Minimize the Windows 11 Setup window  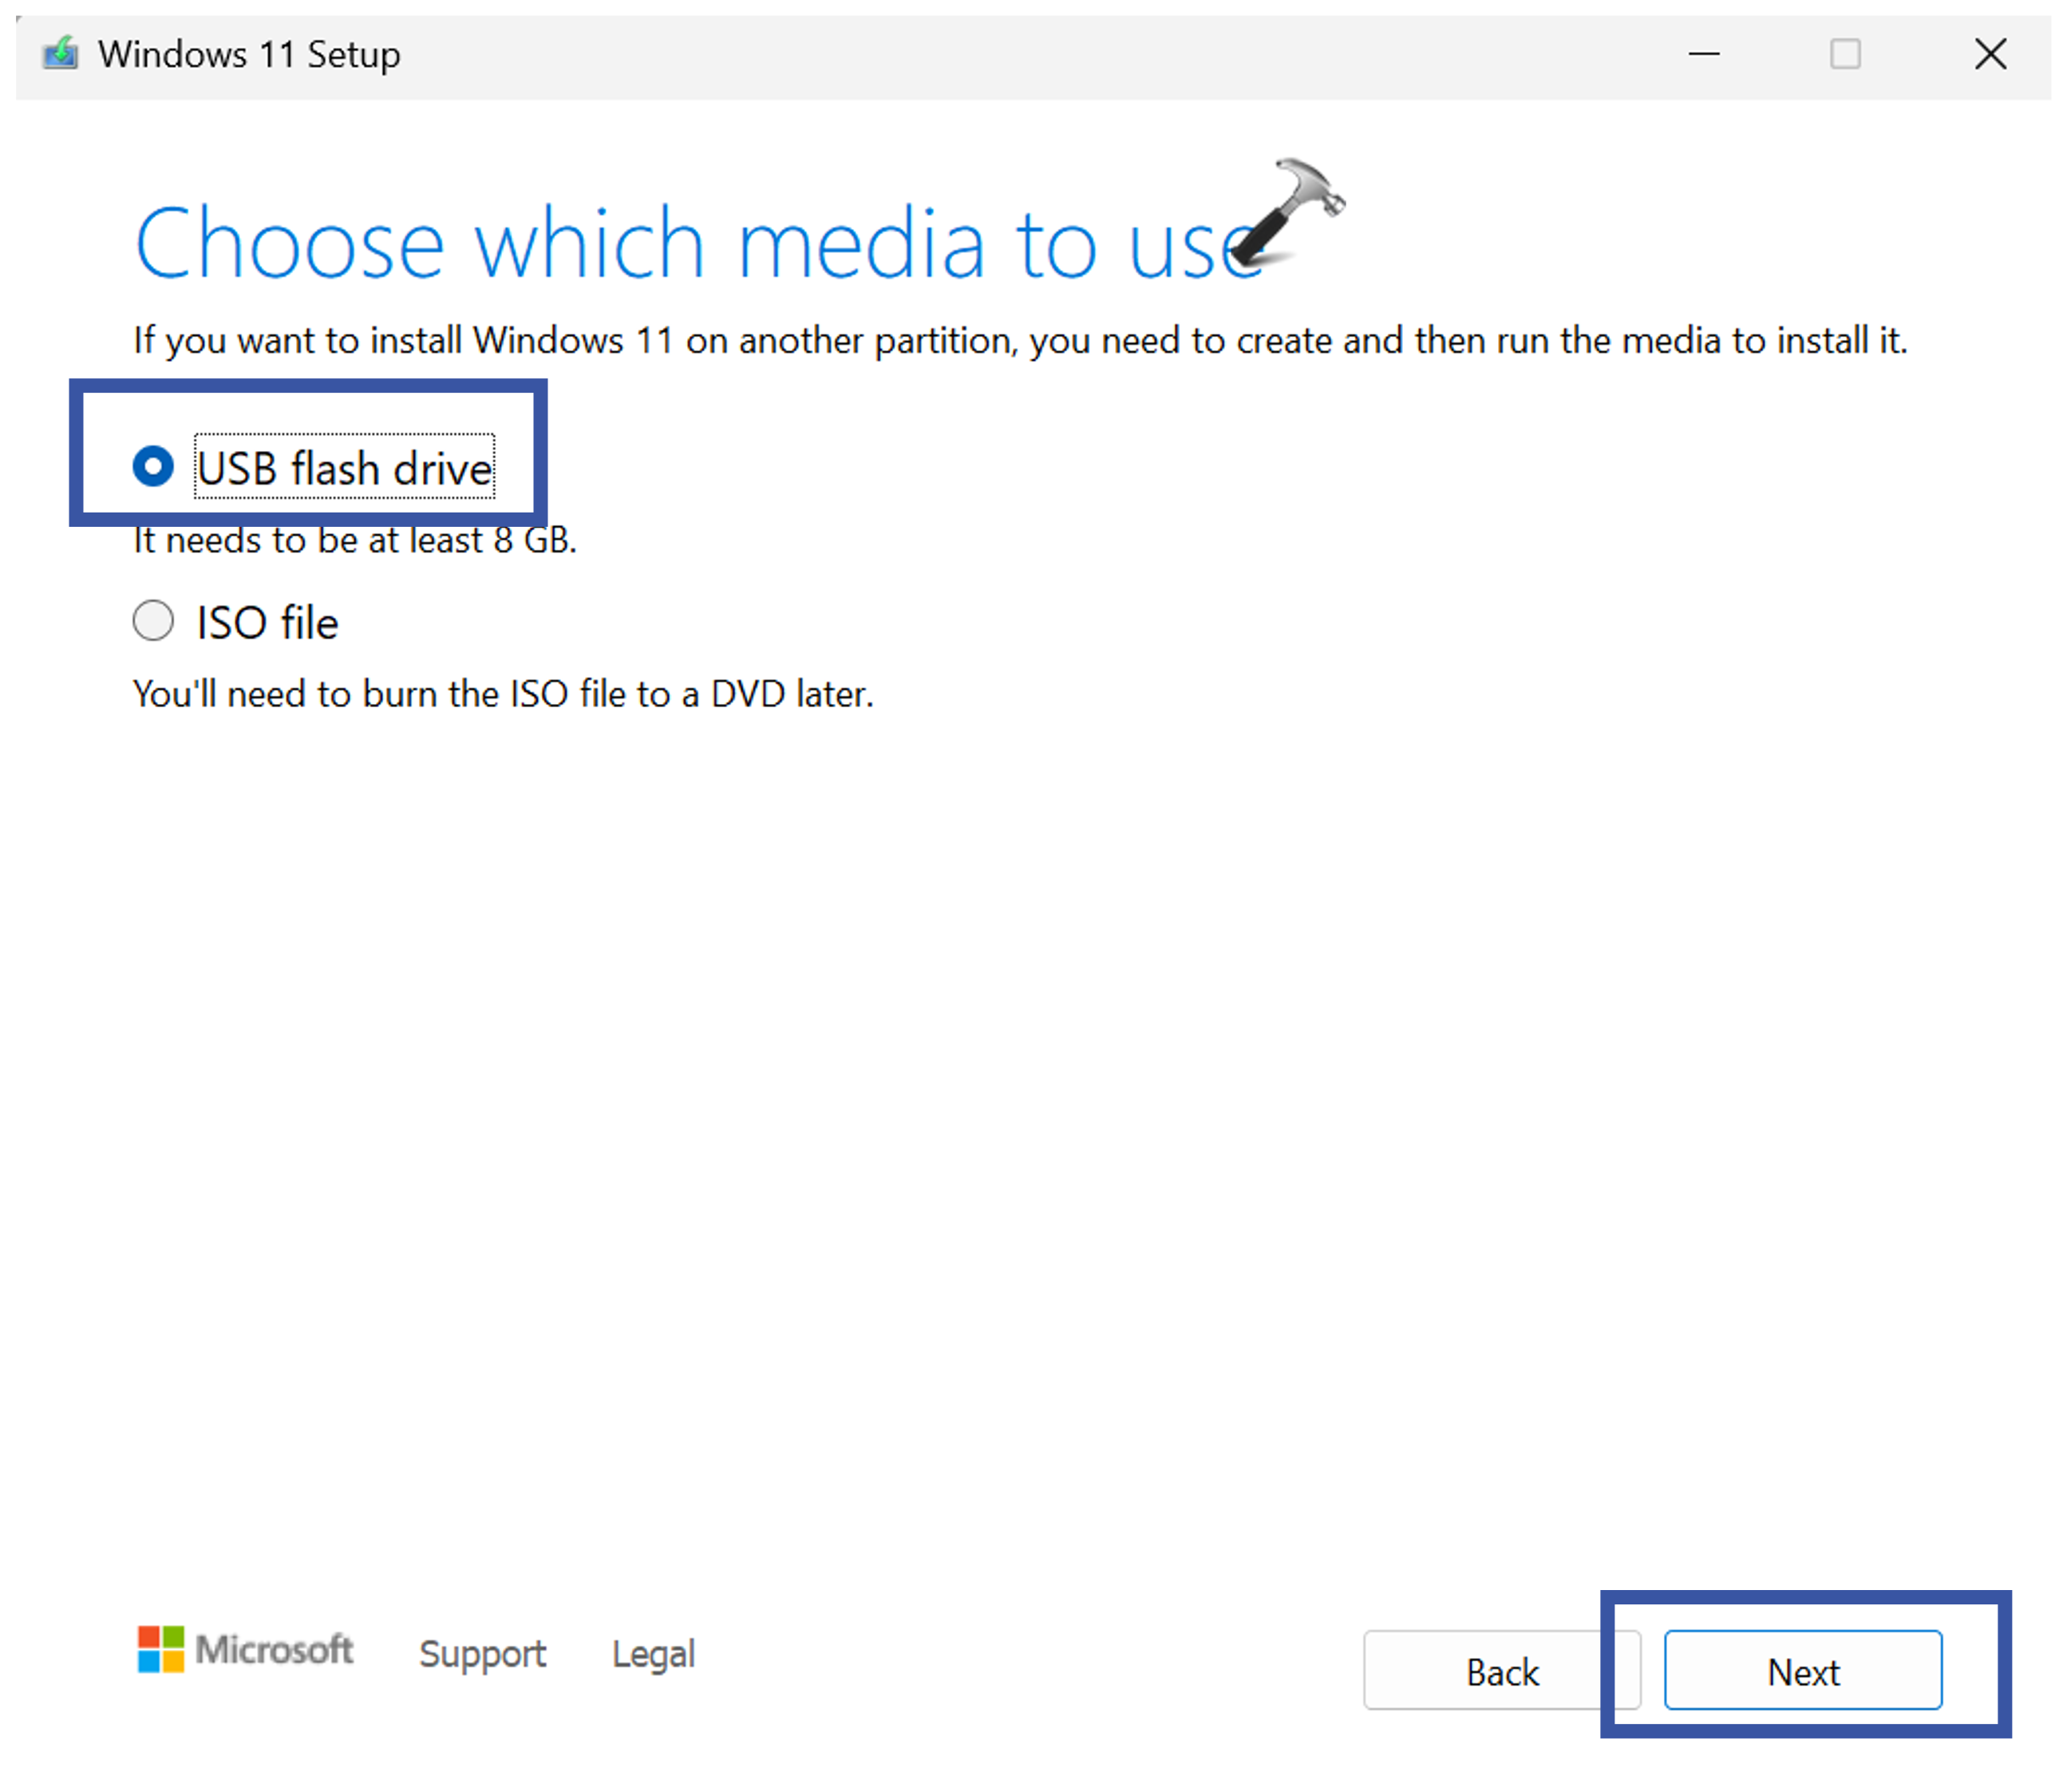click(1703, 54)
